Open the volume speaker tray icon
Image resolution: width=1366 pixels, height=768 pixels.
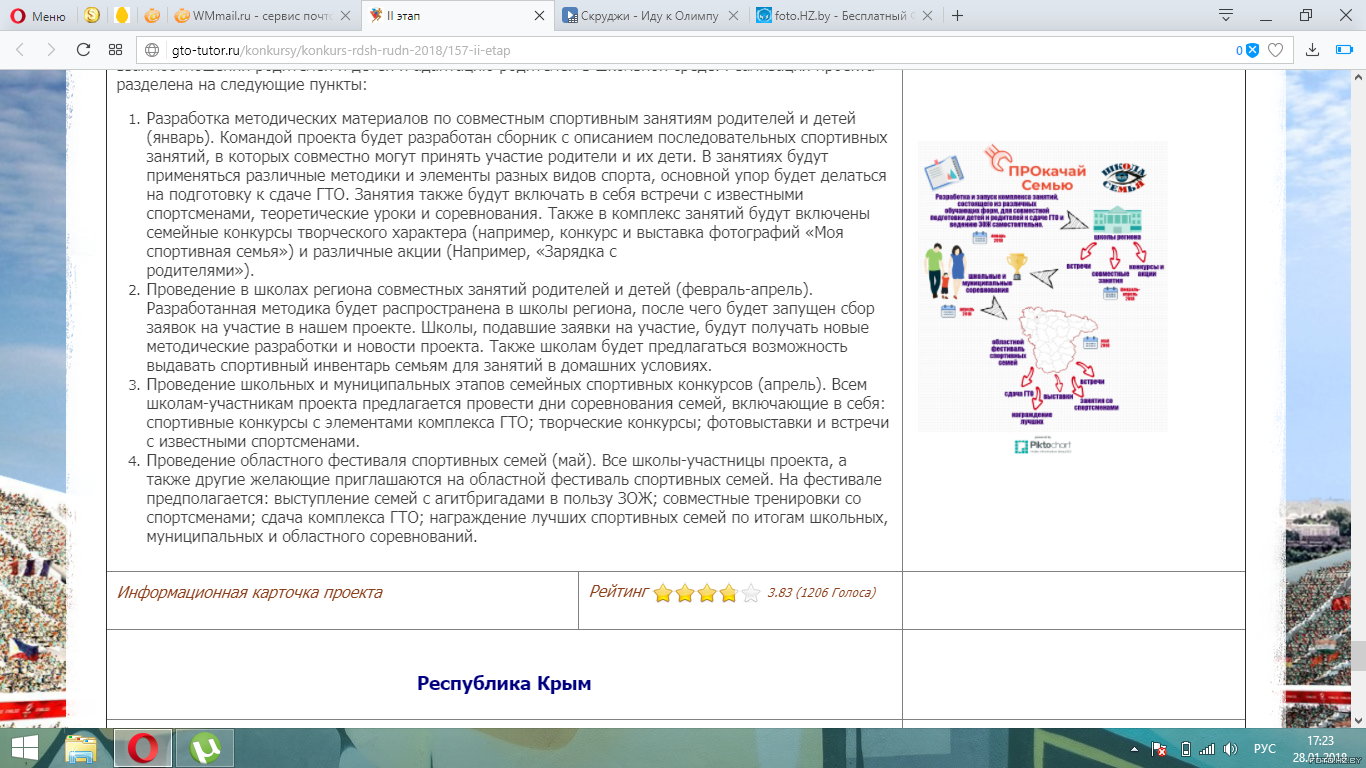(x=1231, y=748)
